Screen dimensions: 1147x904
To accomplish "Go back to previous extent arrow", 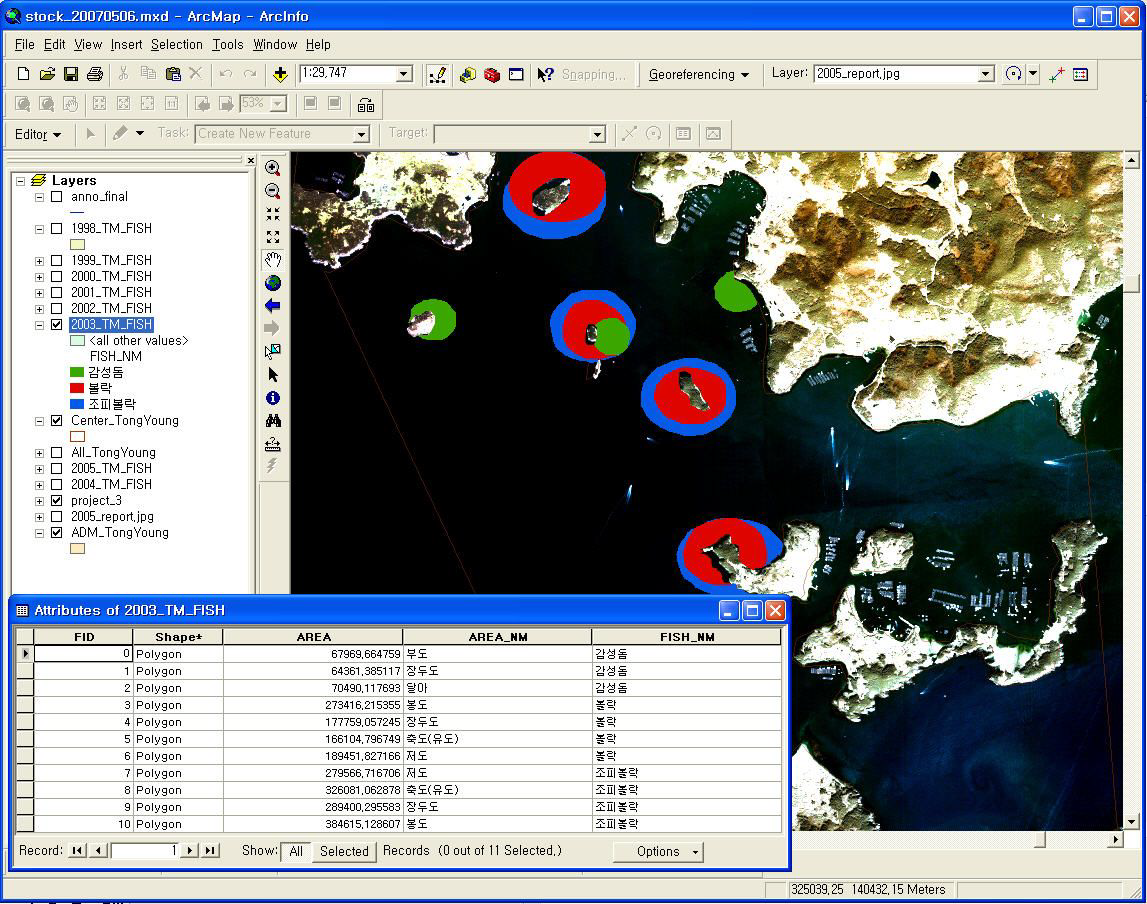I will click(273, 306).
